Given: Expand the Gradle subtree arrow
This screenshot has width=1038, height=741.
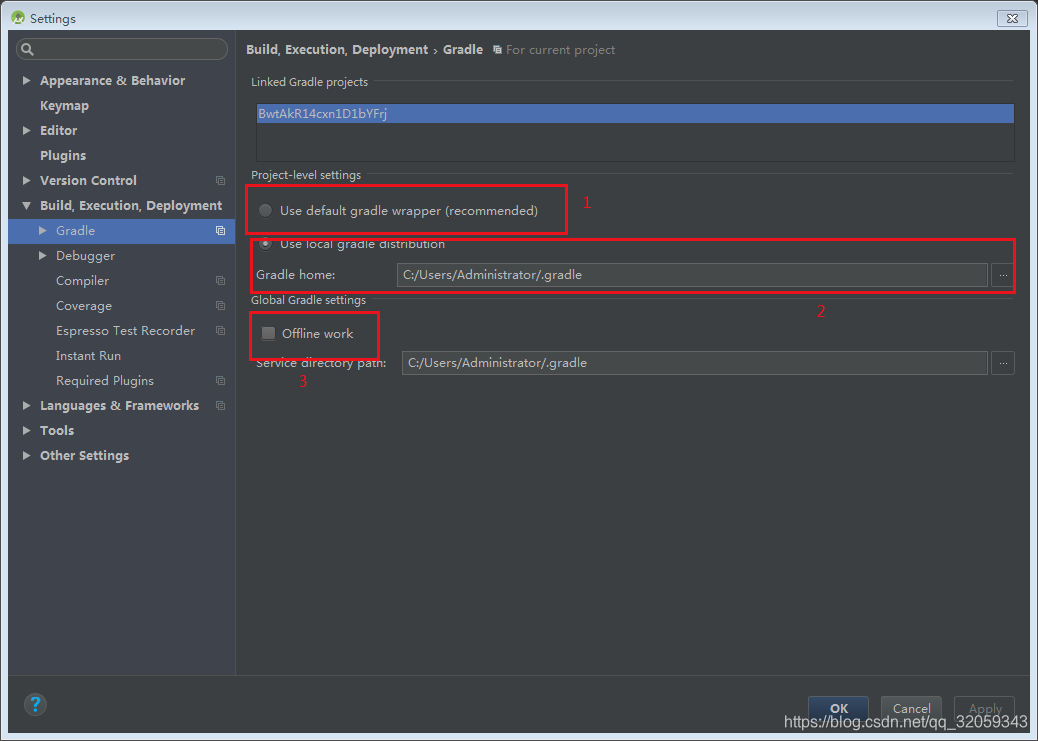Looking at the screenshot, I should pos(42,230).
